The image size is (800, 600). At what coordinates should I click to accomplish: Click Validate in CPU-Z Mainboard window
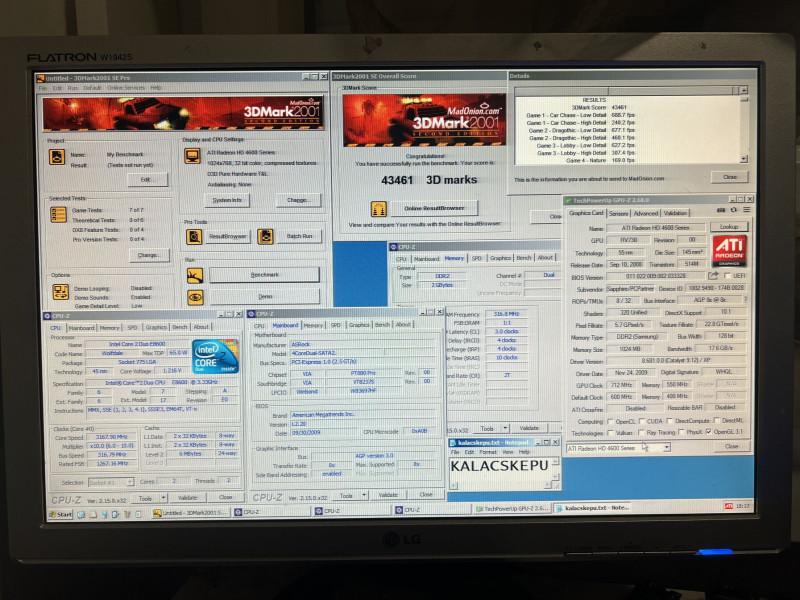tap(388, 495)
